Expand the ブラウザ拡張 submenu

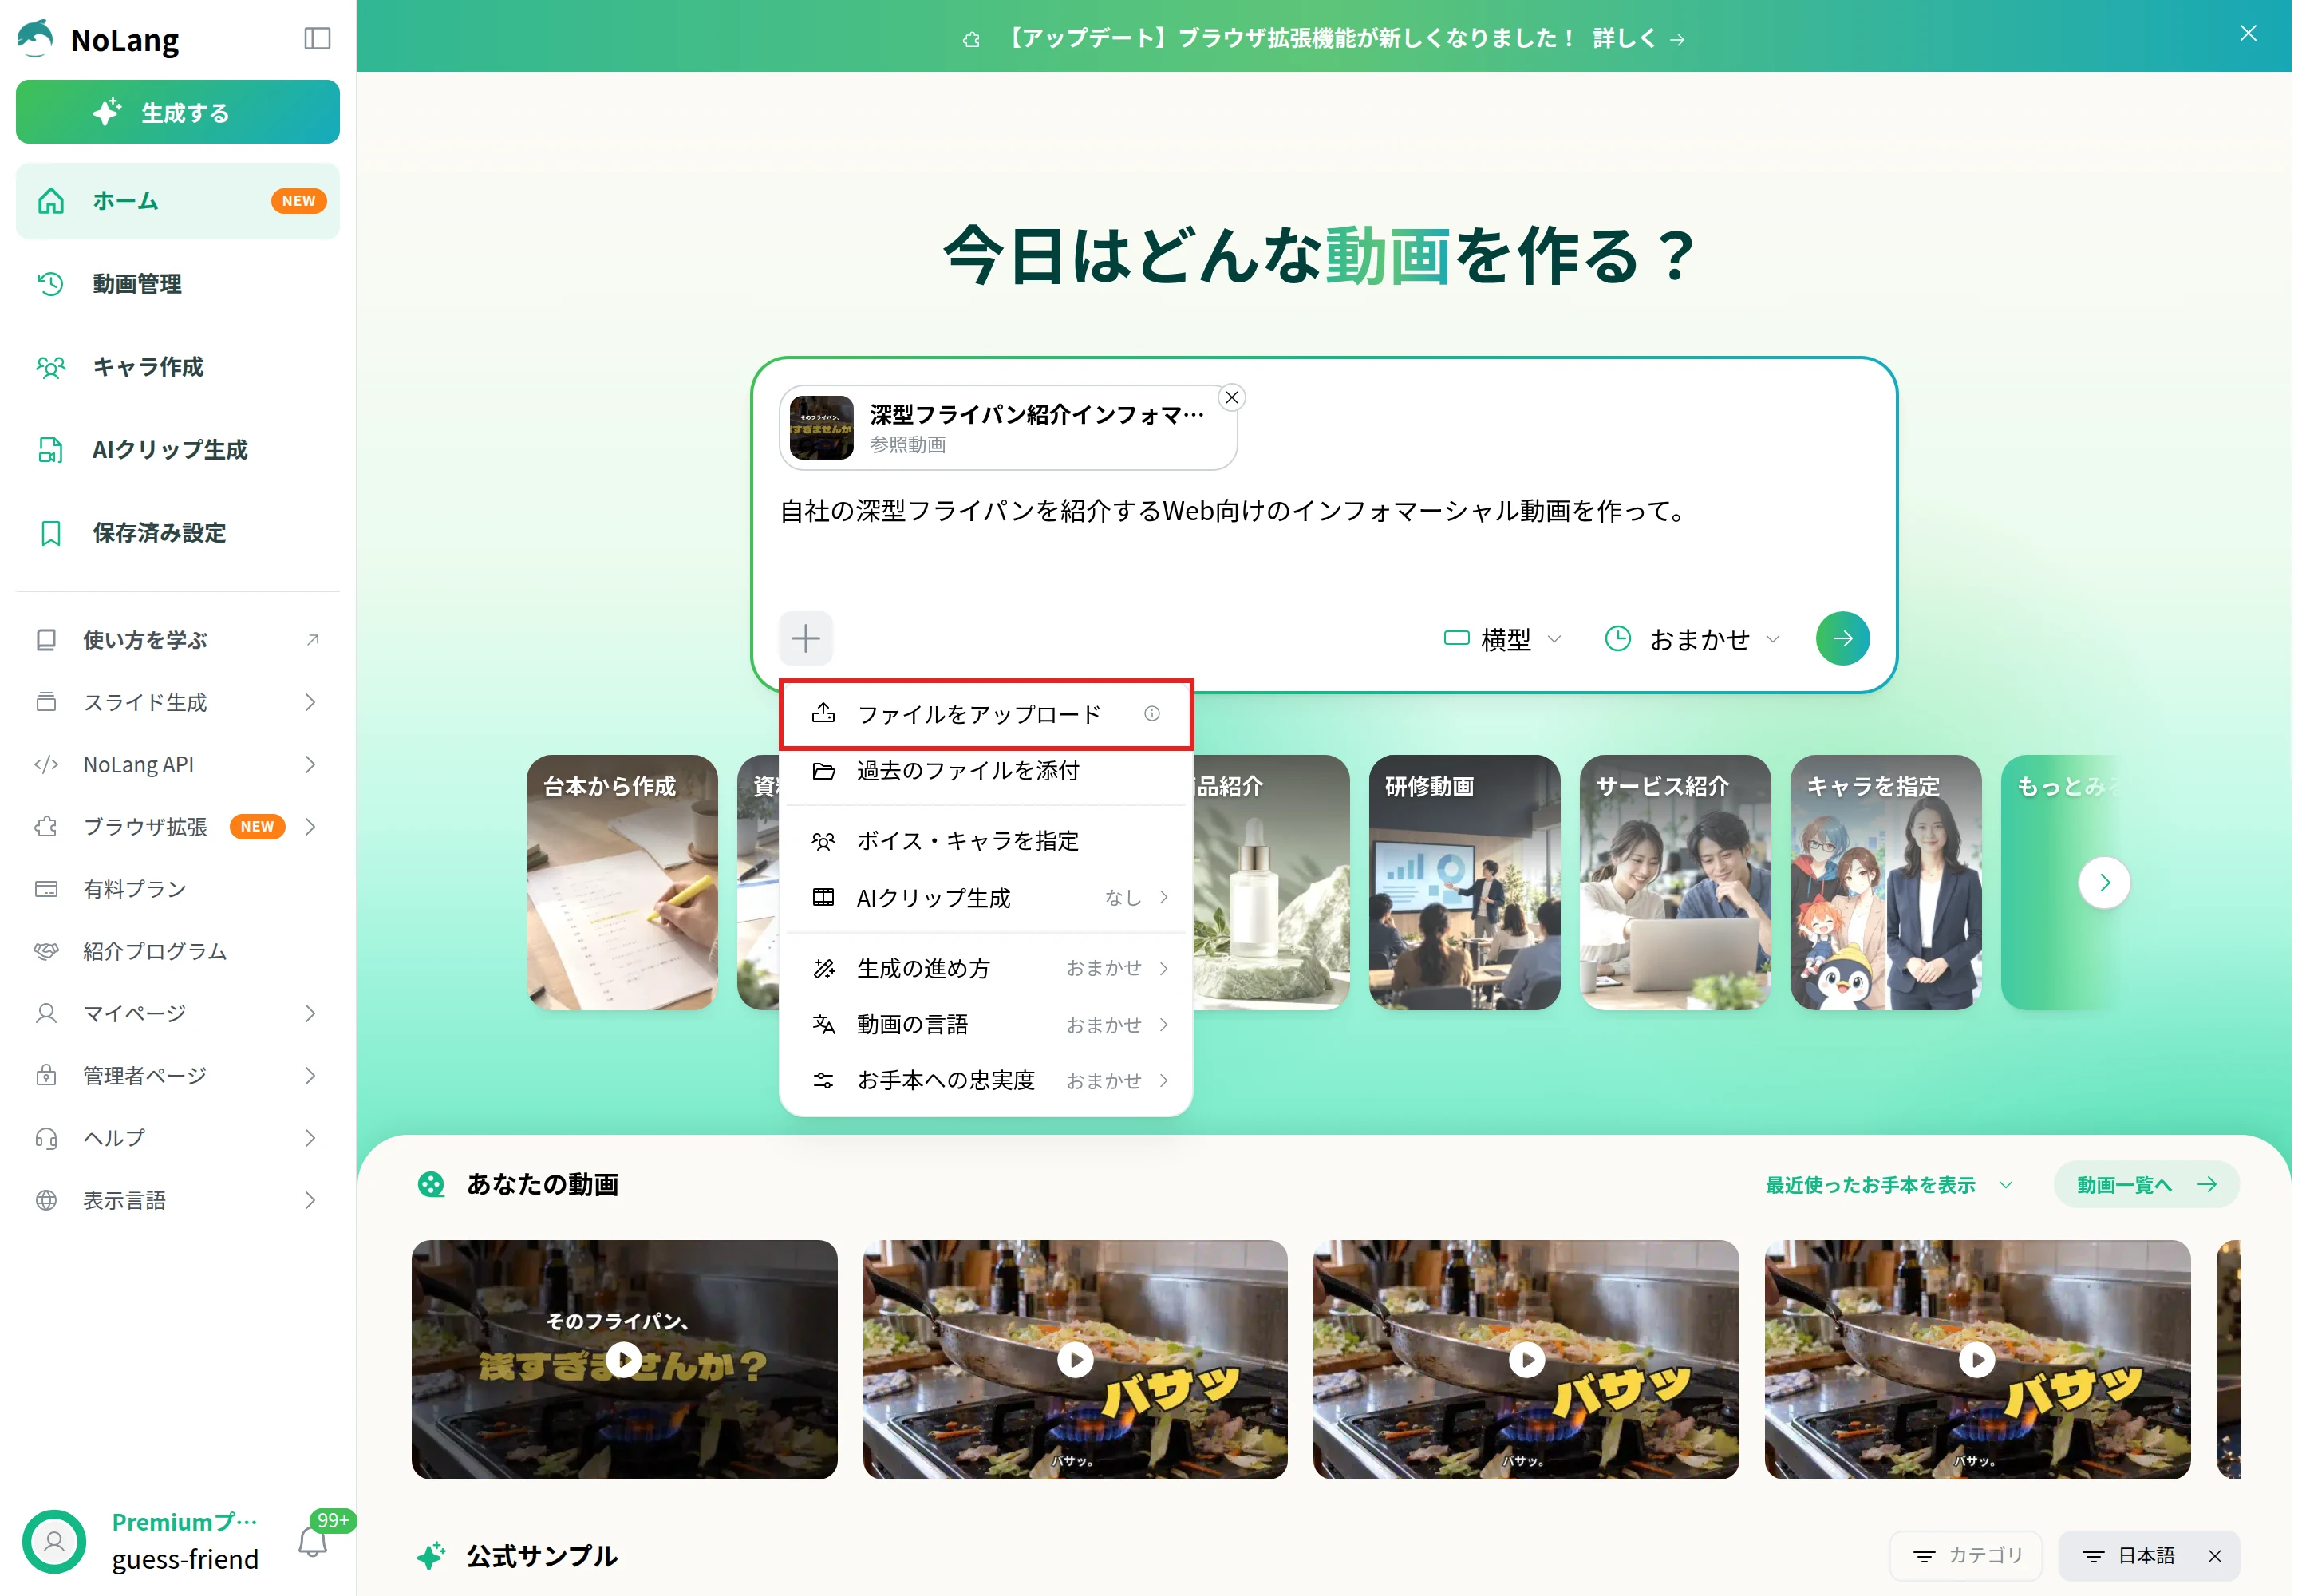(x=178, y=827)
